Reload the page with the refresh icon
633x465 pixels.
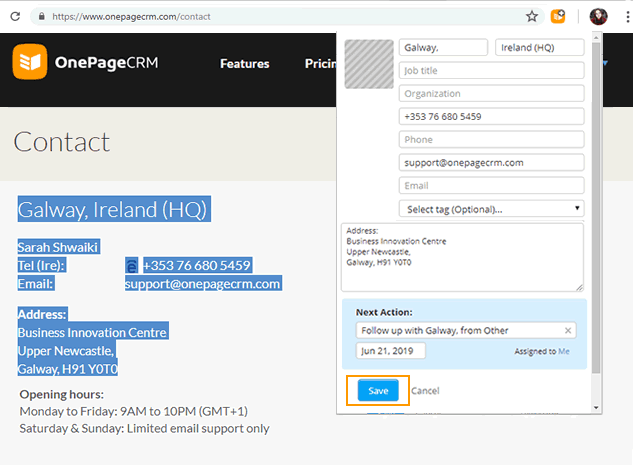pyautogui.click(x=15, y=17)
